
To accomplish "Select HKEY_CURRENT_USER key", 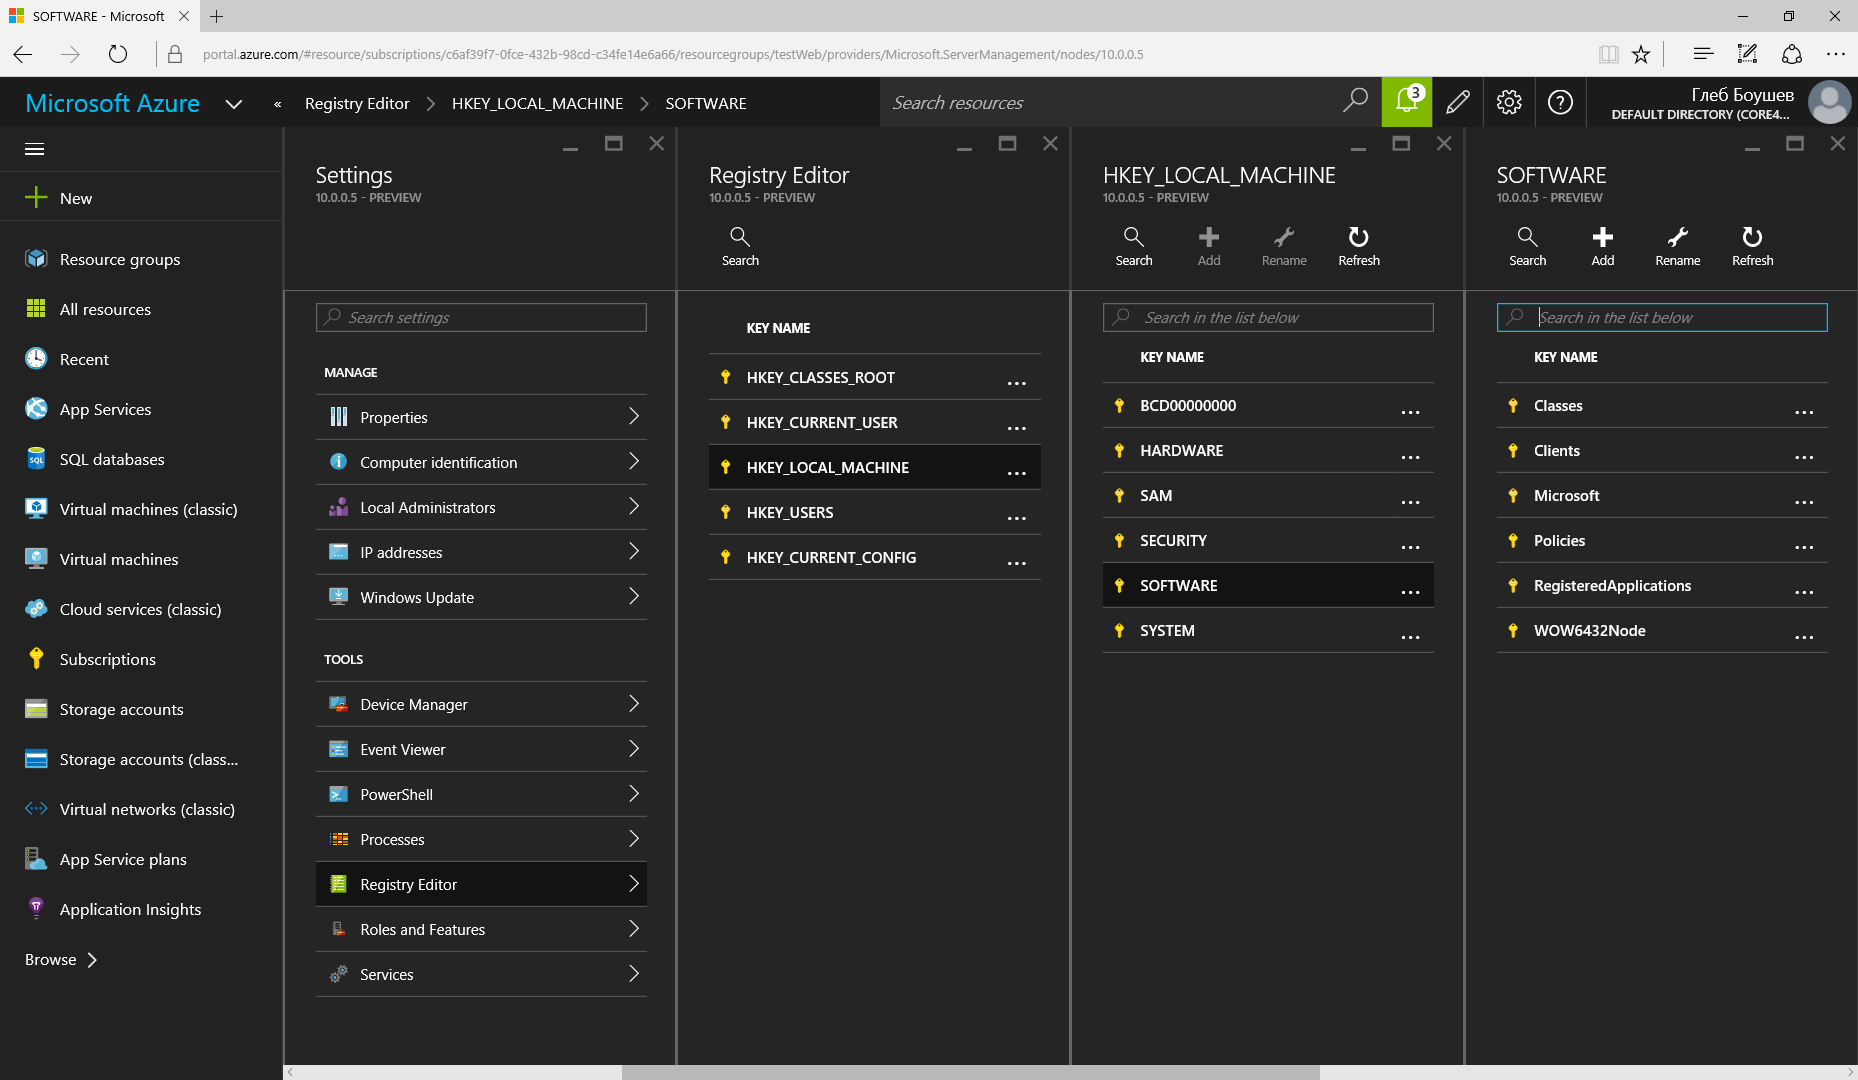I will (x=875, y=422).
